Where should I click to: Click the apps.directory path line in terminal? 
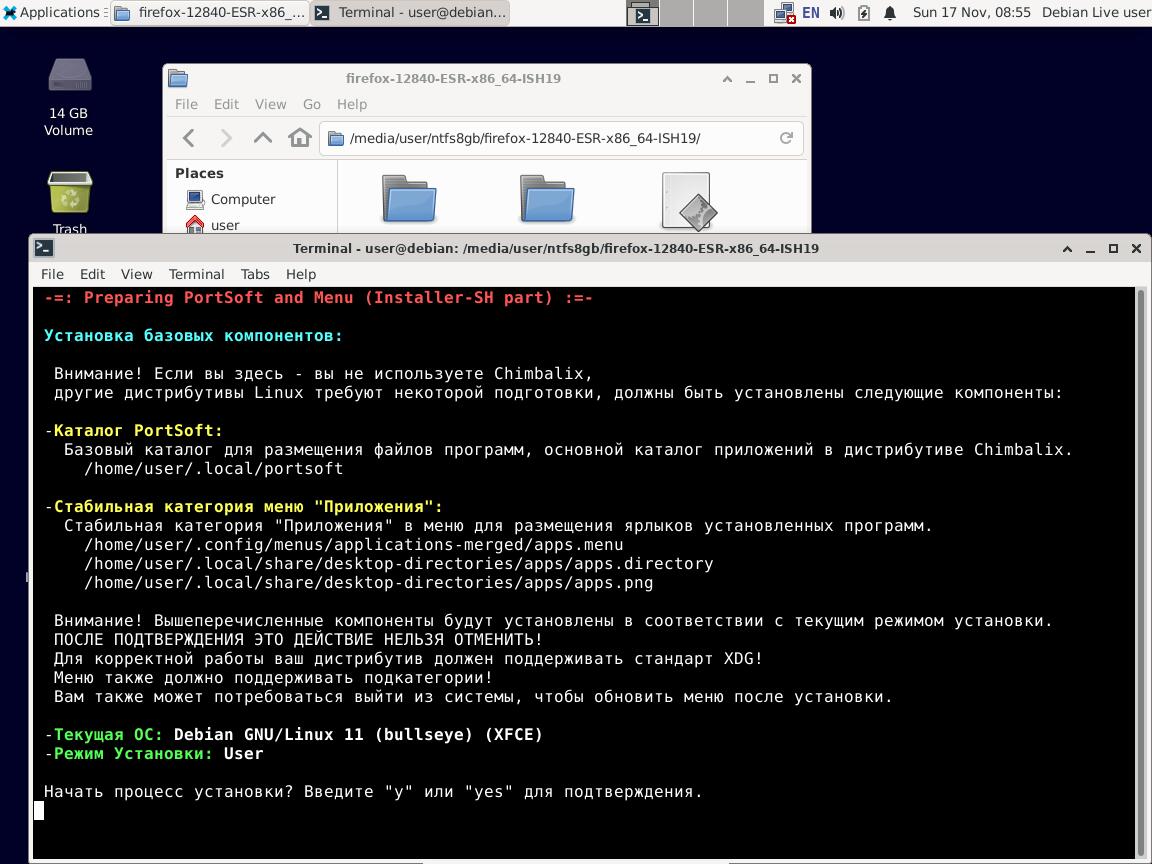click(x=398, y=564)
